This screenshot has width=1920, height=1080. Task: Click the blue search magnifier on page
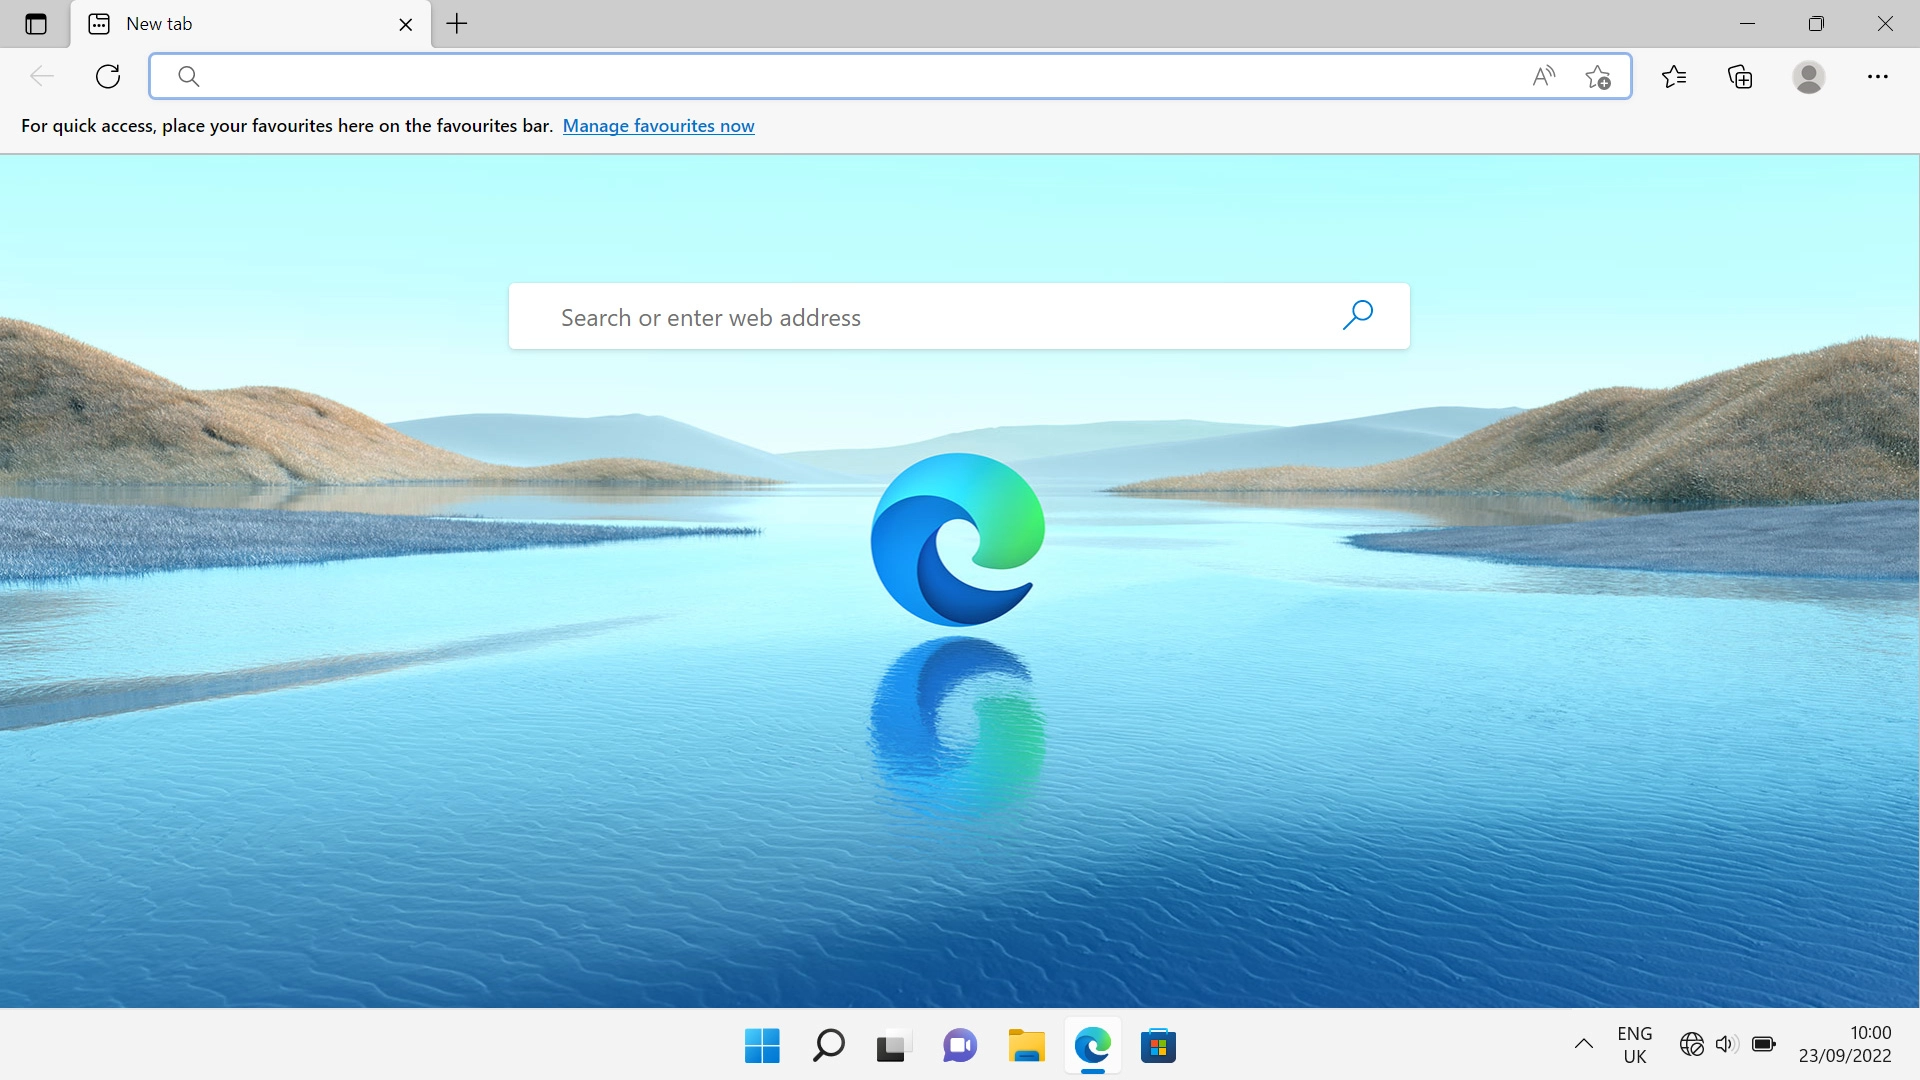(1357, 316)
